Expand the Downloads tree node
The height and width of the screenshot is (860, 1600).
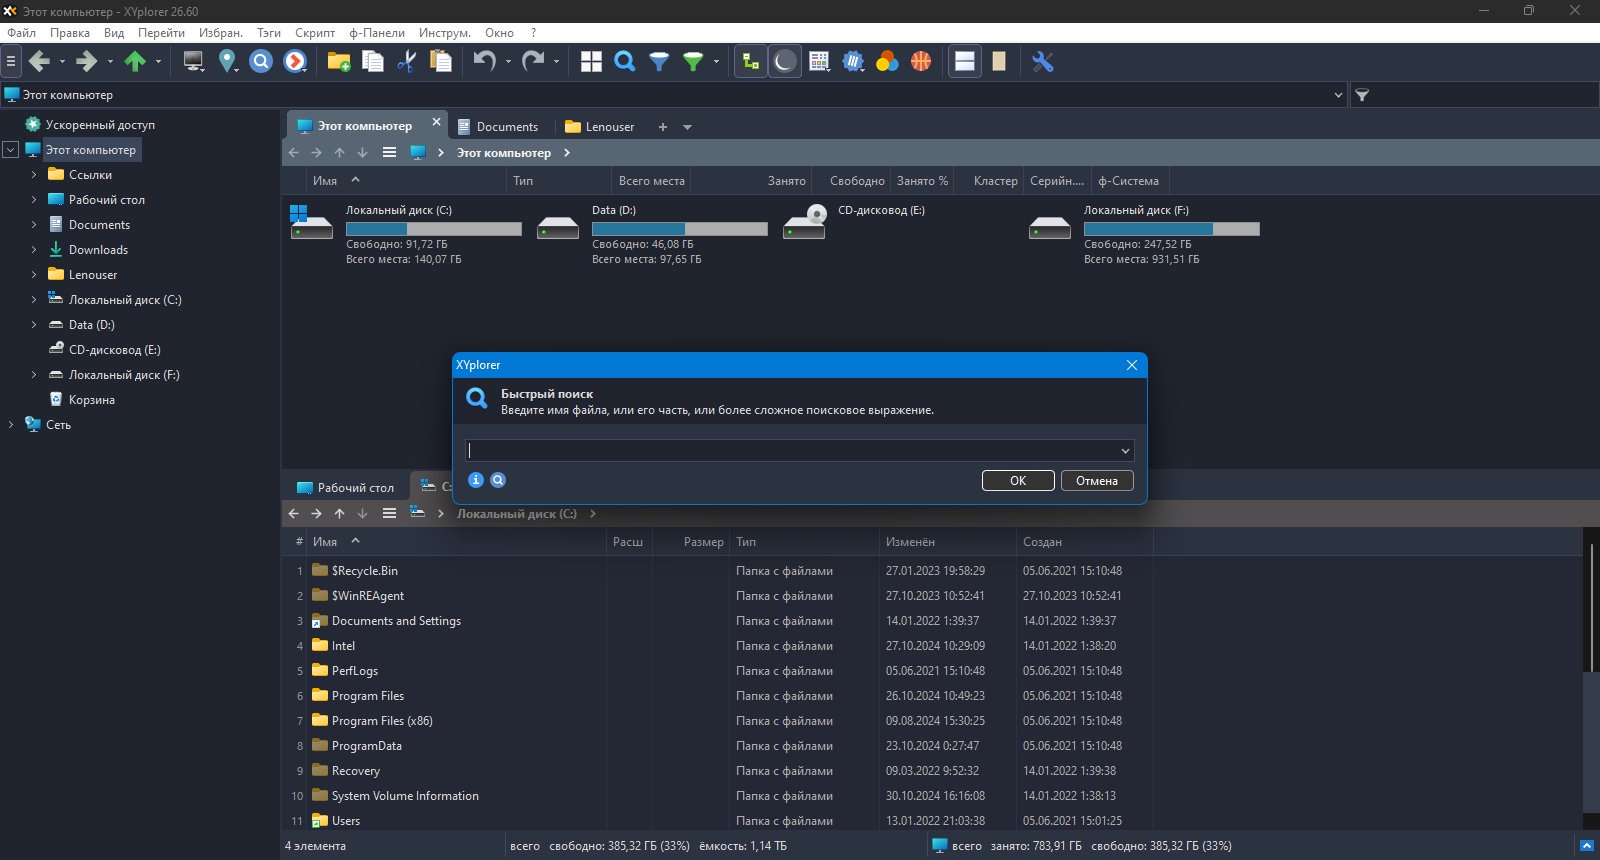tap(34, 250)
